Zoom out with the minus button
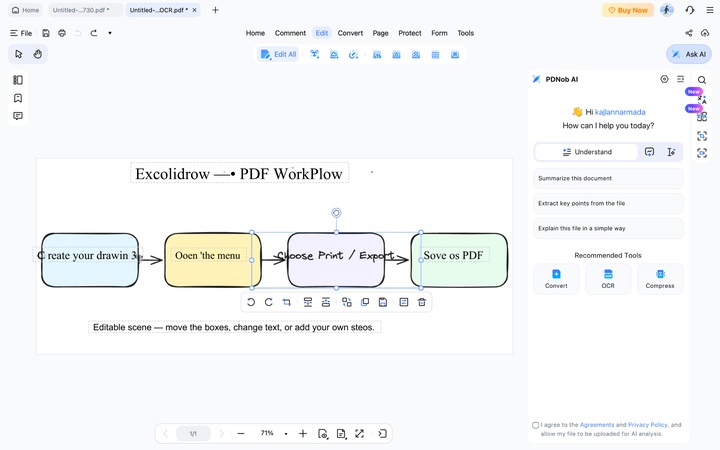The image size is (720, 450). point(241,433)
